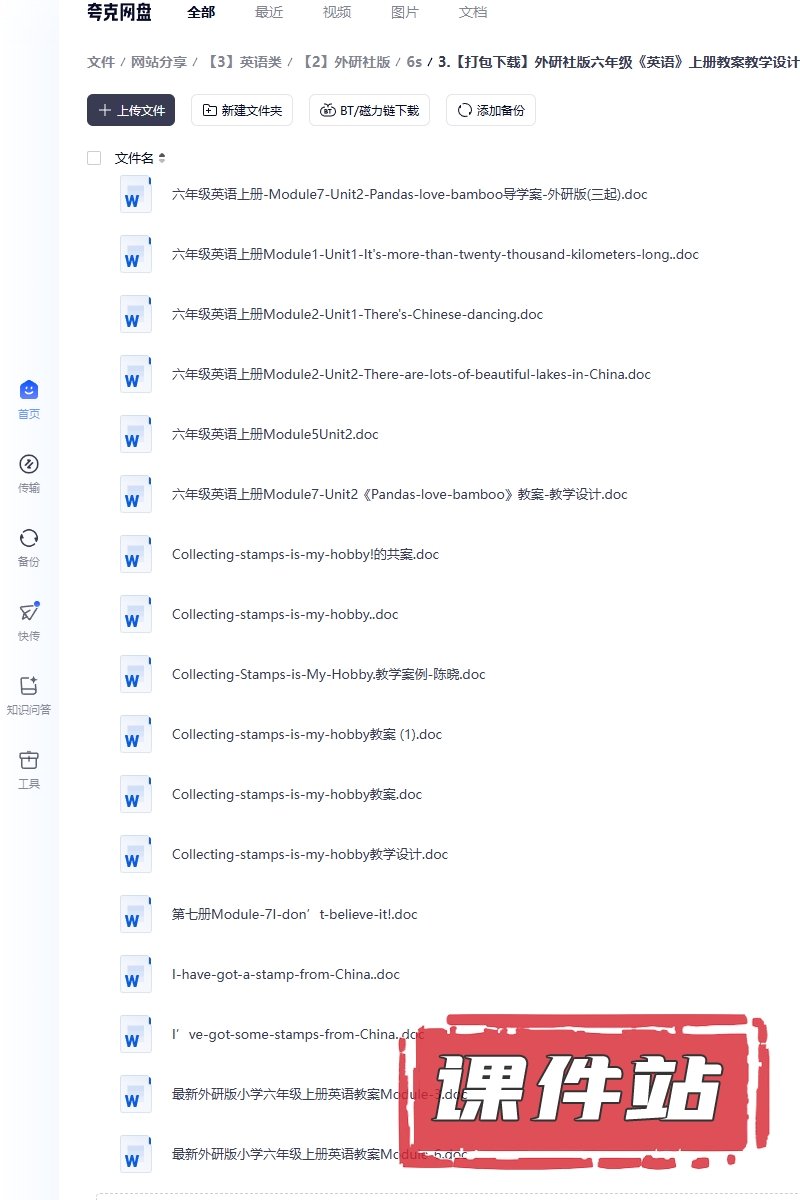Open Collecting-stamps-is-my-hobby教学设计.doc file
The width and height of the screenshot is (800, 1200).
click(310, 854)
